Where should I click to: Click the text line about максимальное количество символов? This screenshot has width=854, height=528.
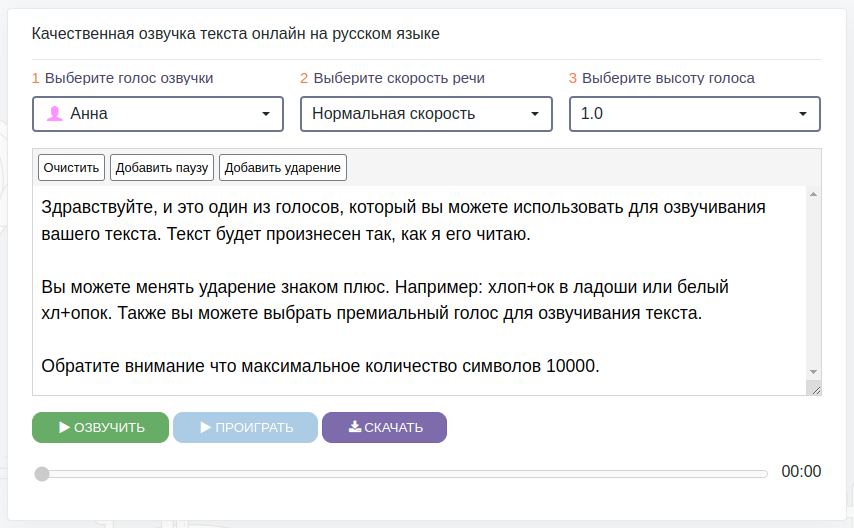click(x=320, y=366)
